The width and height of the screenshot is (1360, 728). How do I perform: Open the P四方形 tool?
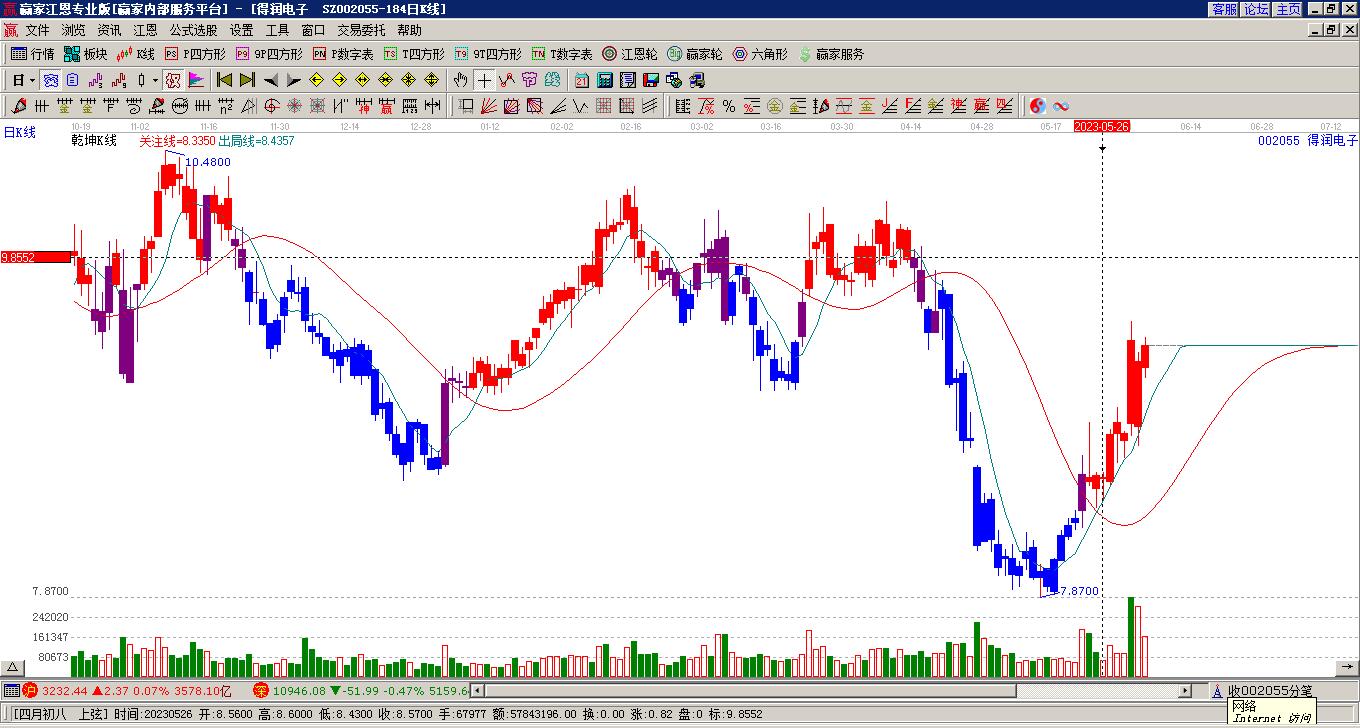click(x=196, y=54)
